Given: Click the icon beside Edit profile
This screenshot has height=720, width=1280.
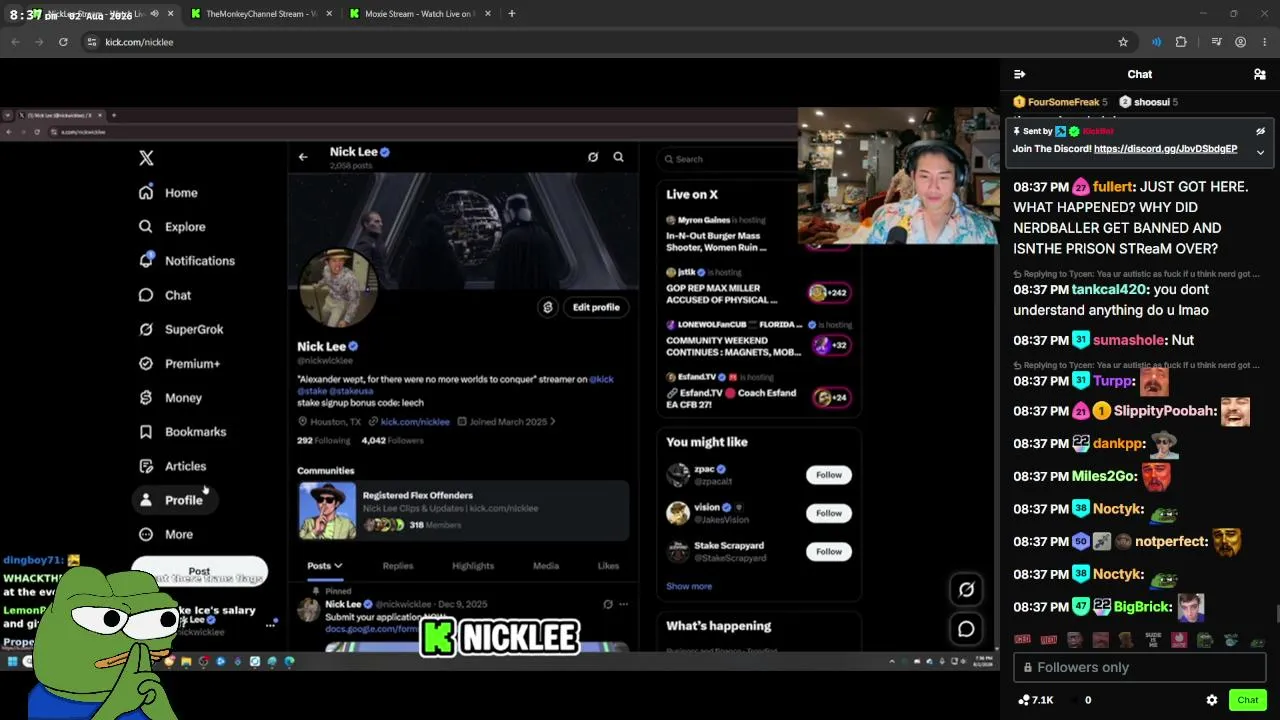Looking at the screenshot, I should tap(547, 307).
